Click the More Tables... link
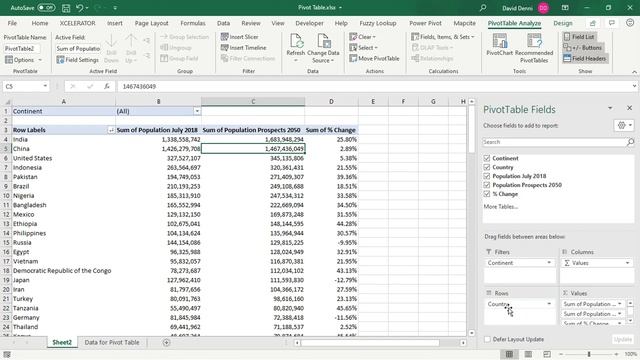 point(500,207)
